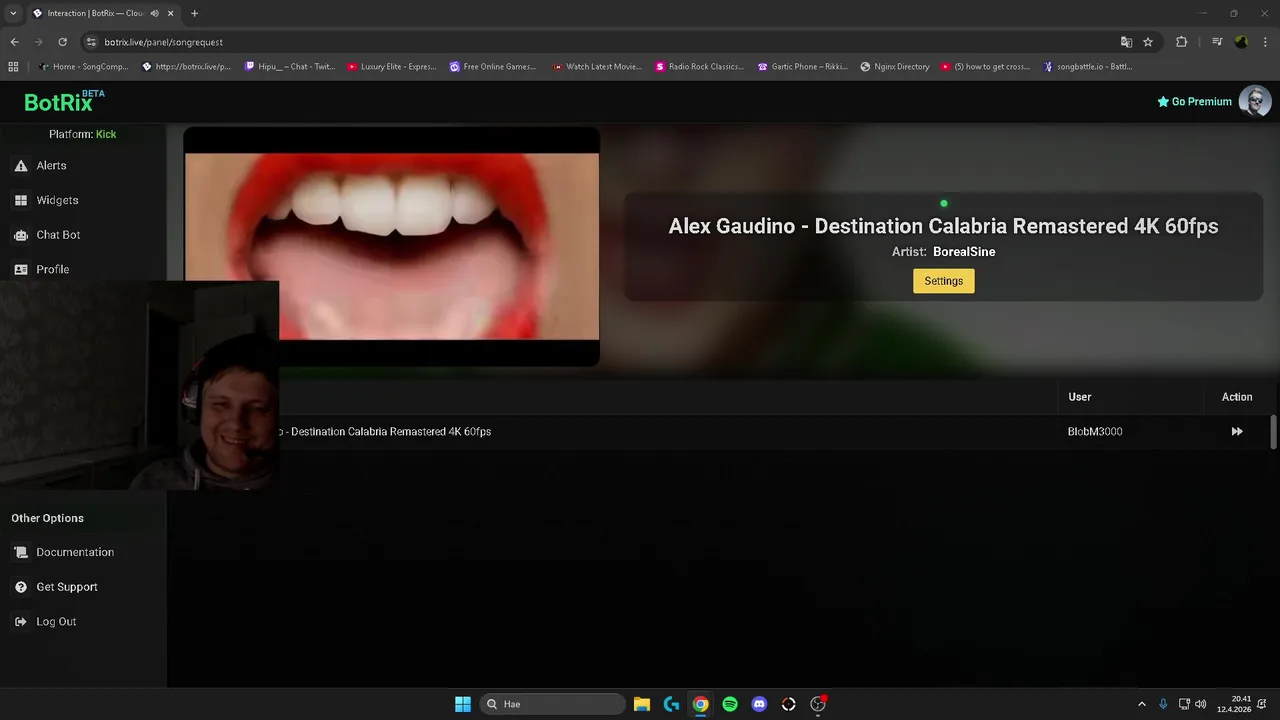Open the bookmarks apps grid icon
The height and width of the screenshot is (720, 1280).
pos(13,67)
